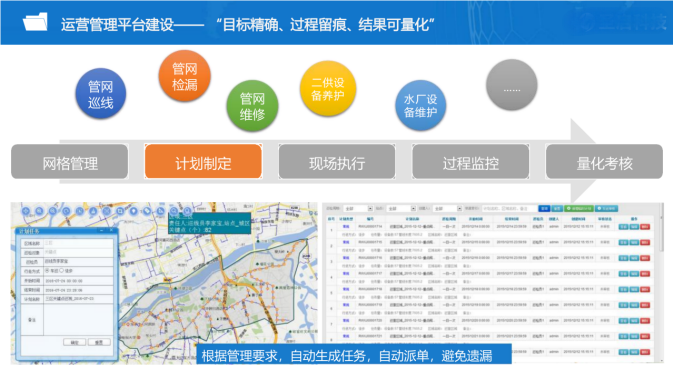Click the end time field in 计划任务 dialog

point(78,290)
